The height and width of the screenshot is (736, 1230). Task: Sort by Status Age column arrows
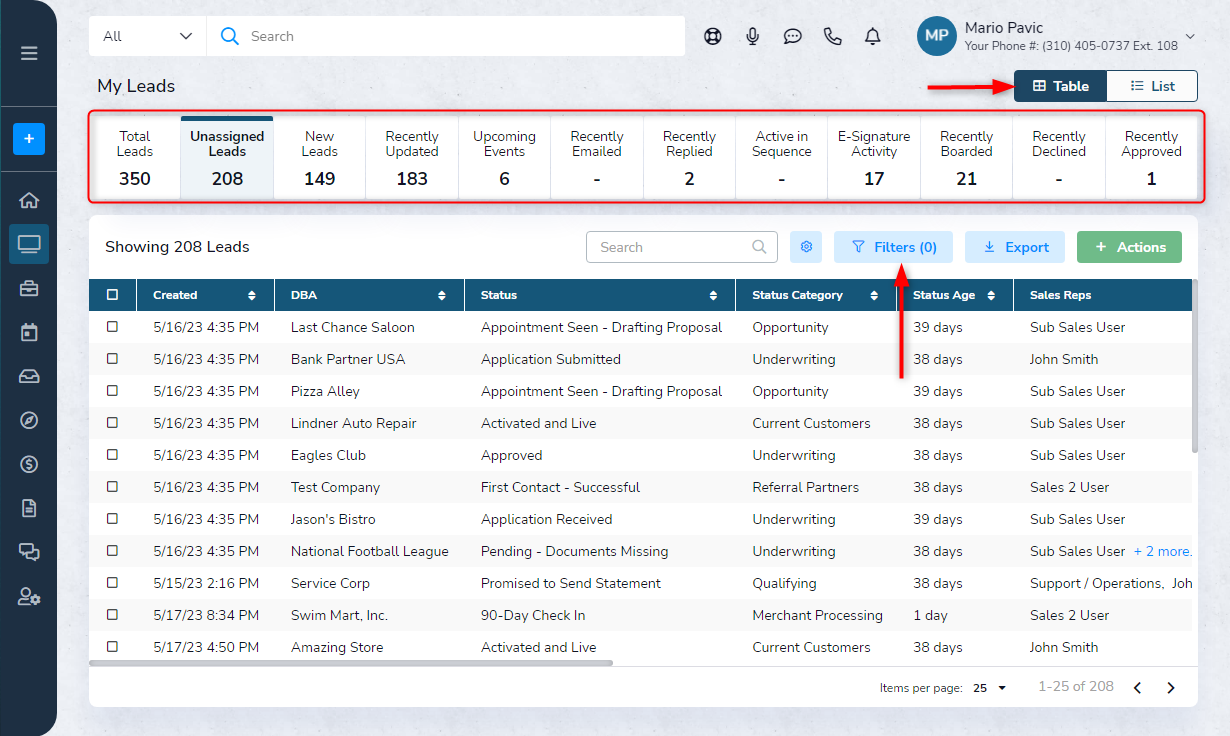click(x=991, y=296)
